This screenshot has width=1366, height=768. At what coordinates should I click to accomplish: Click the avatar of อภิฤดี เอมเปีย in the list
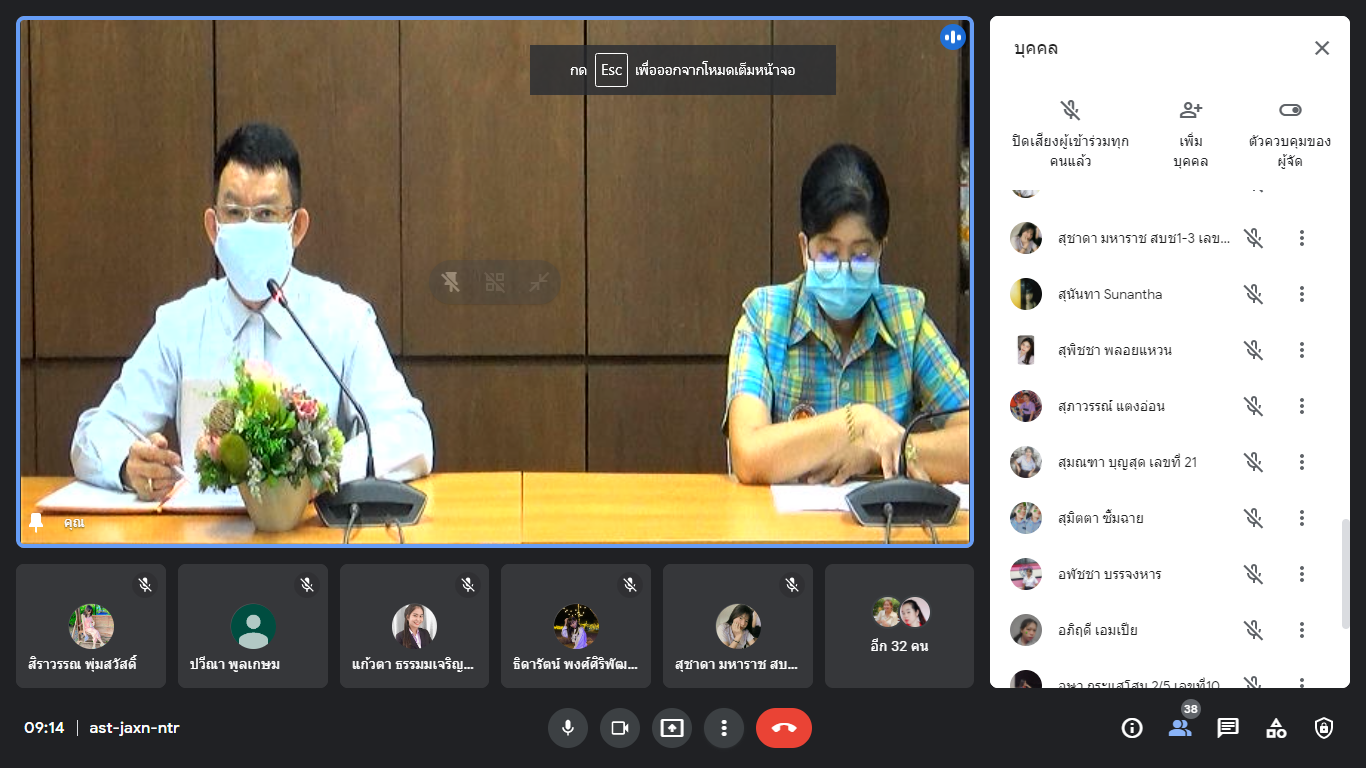[x=1026, y=630]
